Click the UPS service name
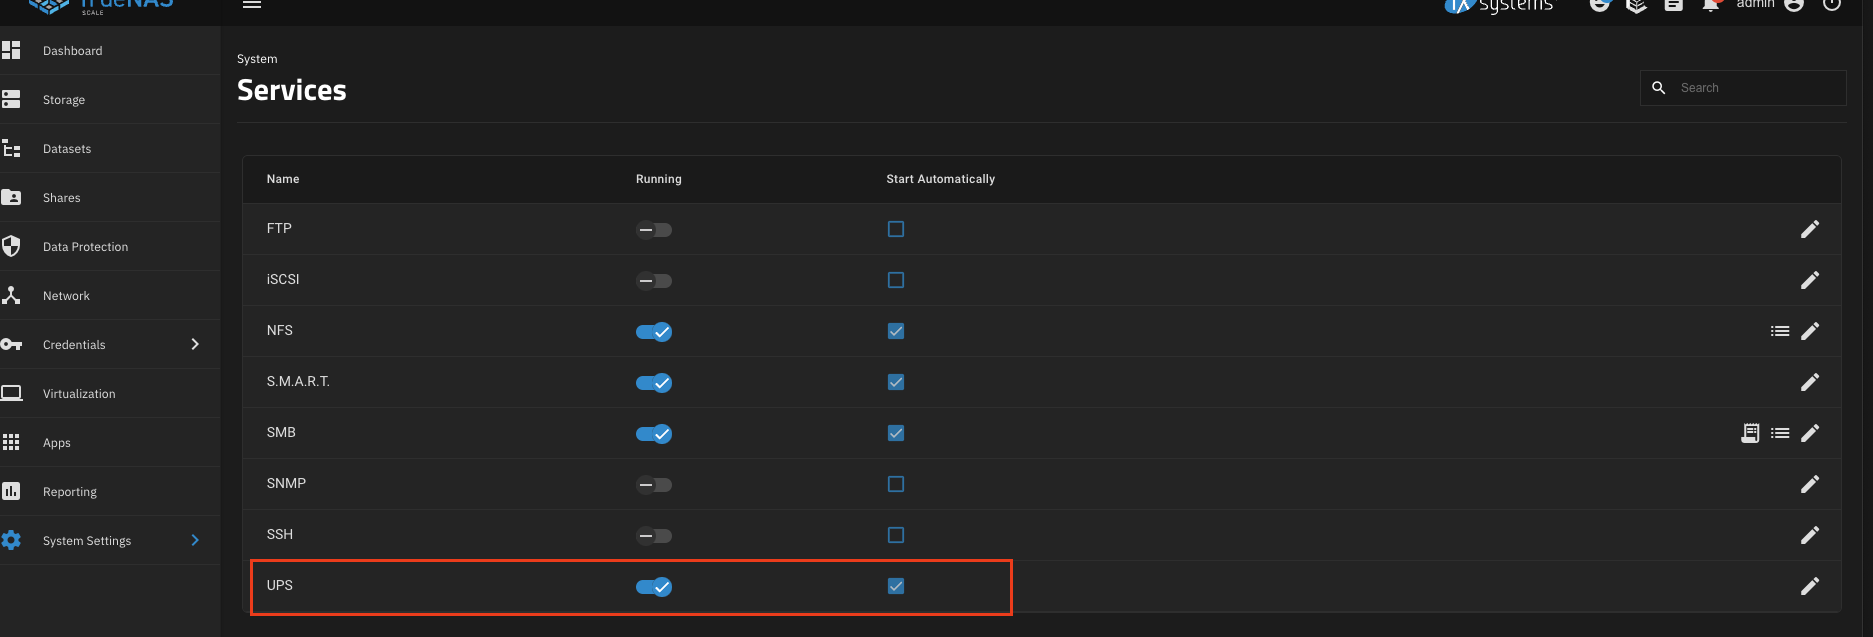Viewport: 1873px width, 637px height. pyautogui.click(x=280, y=585)
